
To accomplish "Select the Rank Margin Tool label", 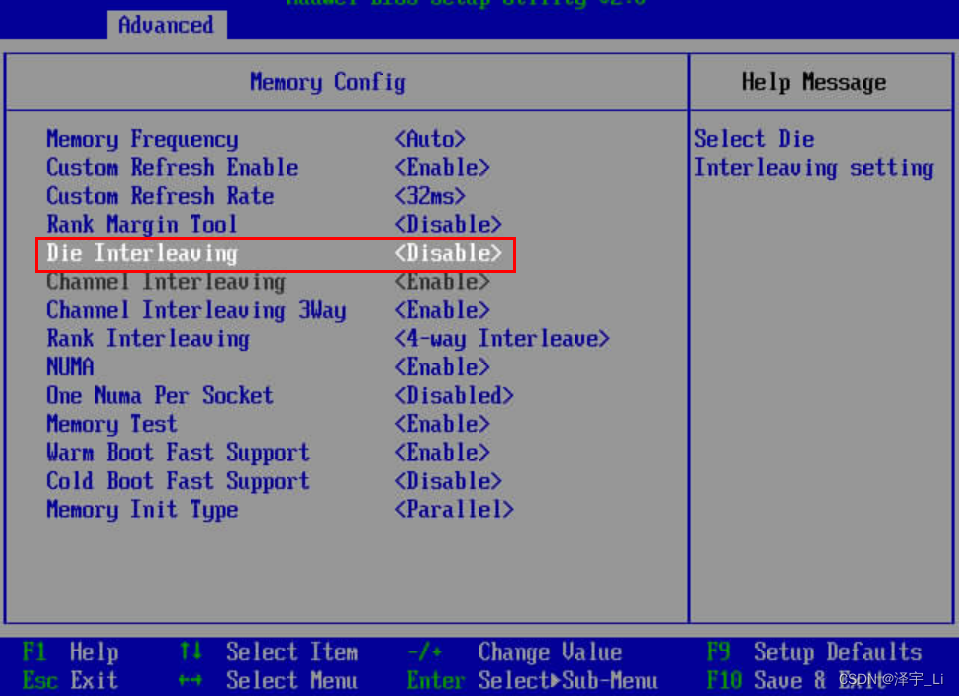I will [x=142, y=224].
